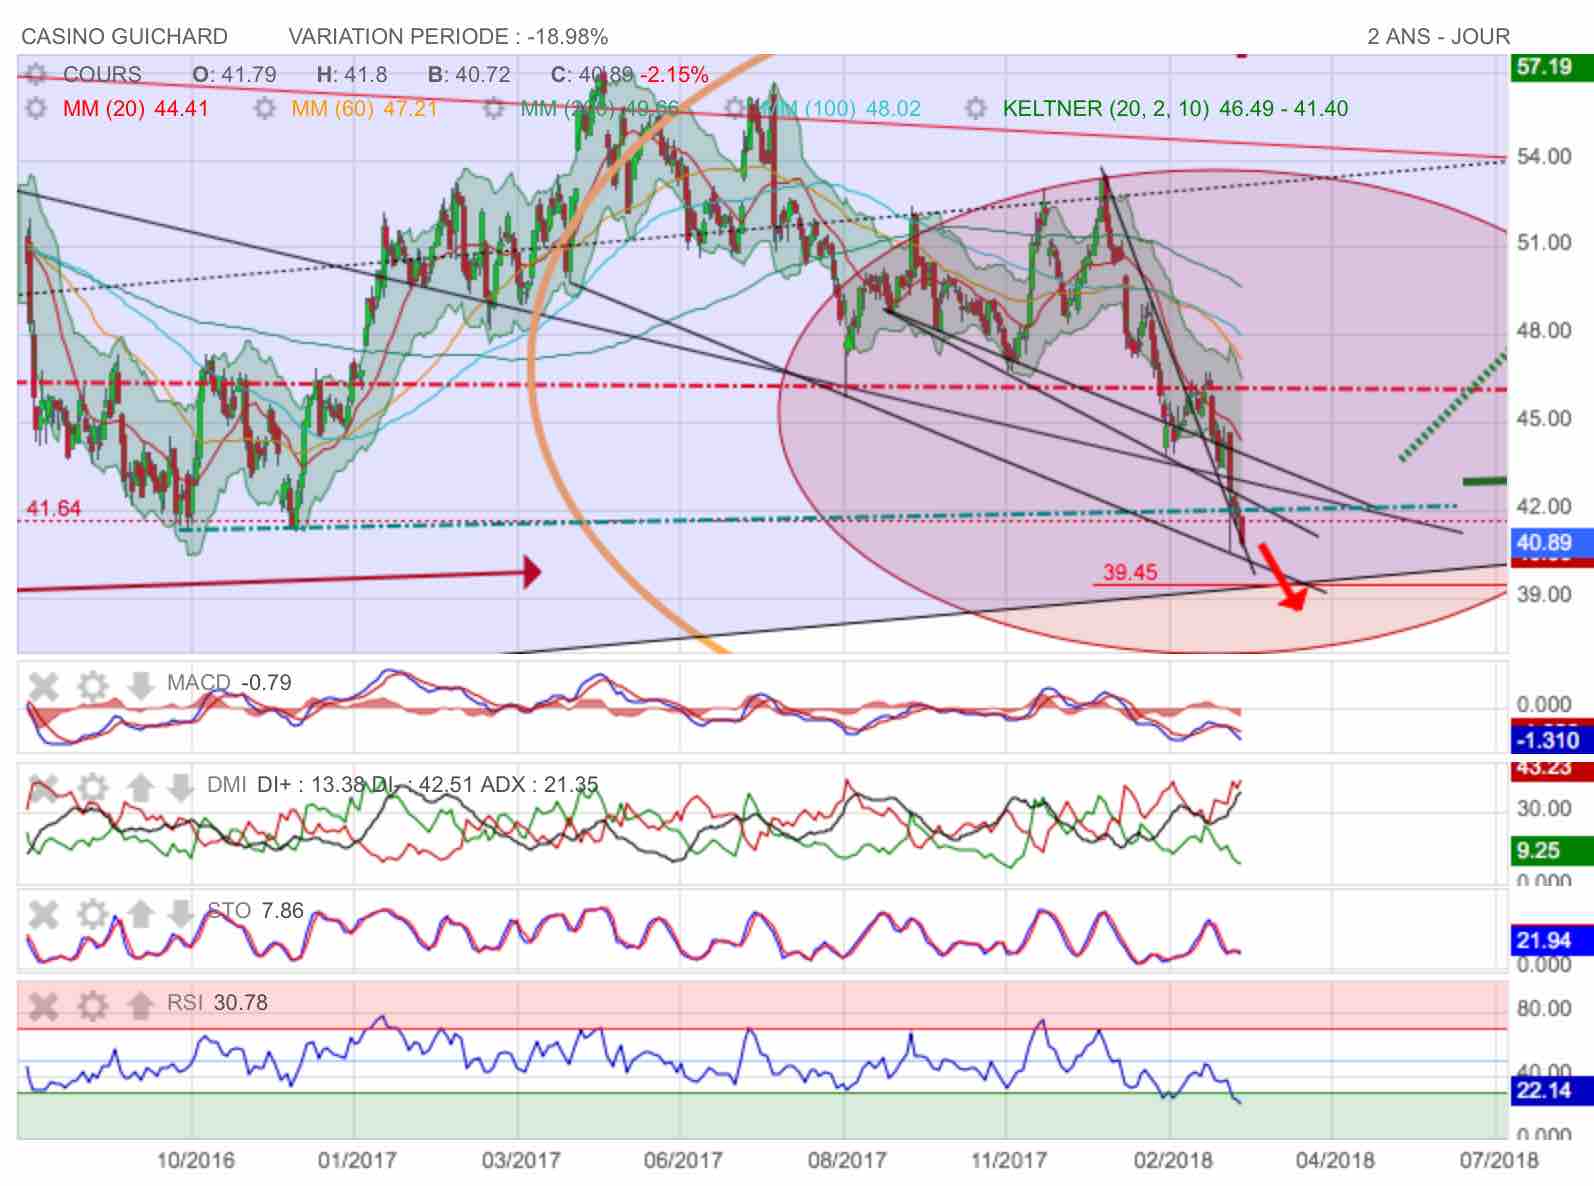Click the 39.45 support level label
Screen dimensions: 1594x1186
(x=1129, y=572)
